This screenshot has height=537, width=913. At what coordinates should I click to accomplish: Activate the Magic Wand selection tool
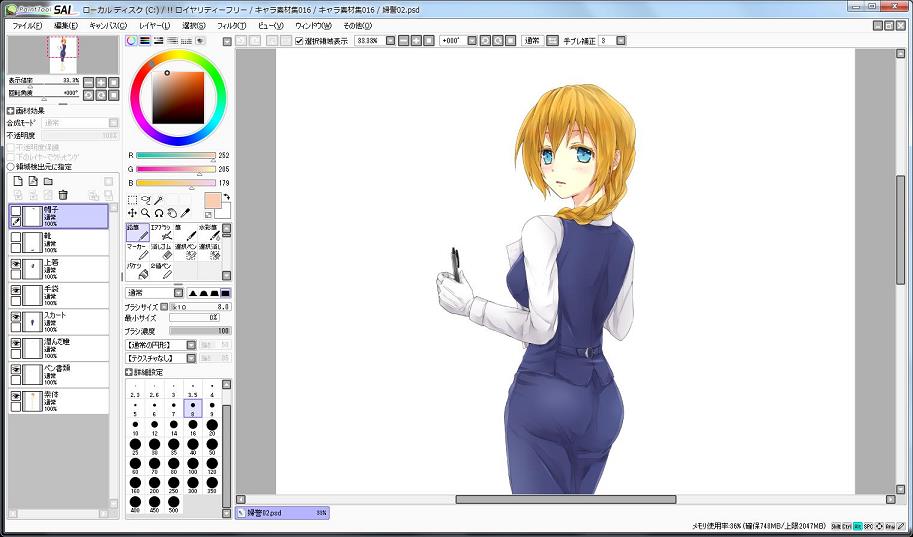tap(158, 200)
